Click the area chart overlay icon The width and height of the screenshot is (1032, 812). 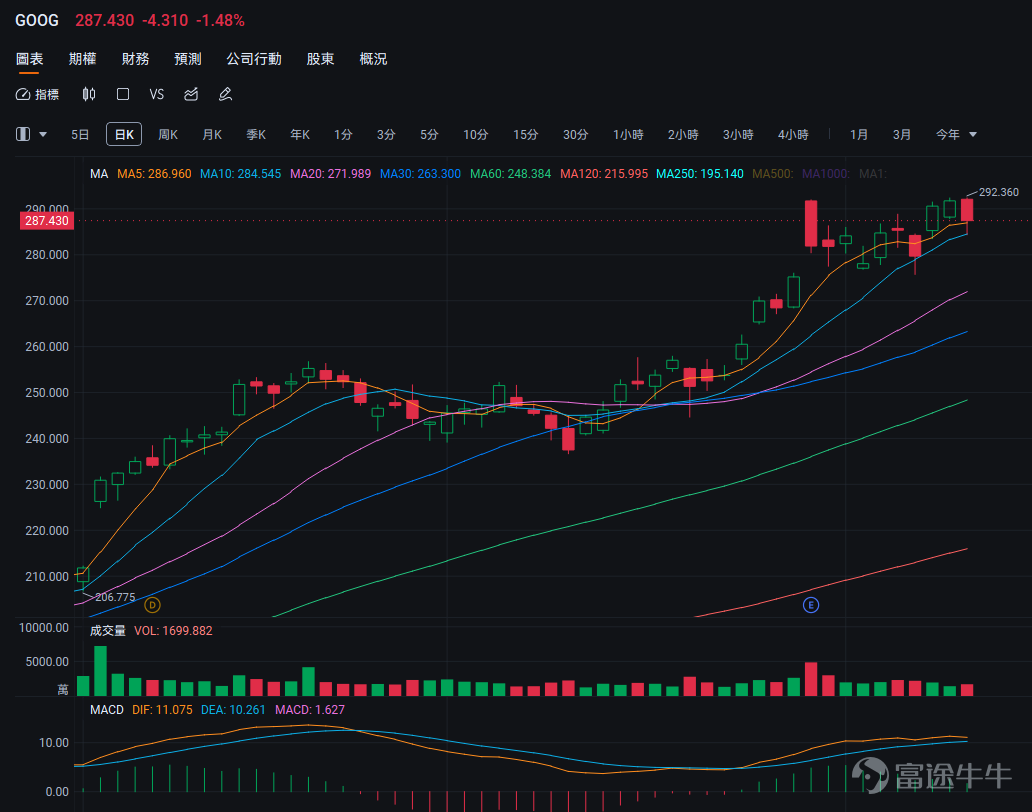coord(191,95)
